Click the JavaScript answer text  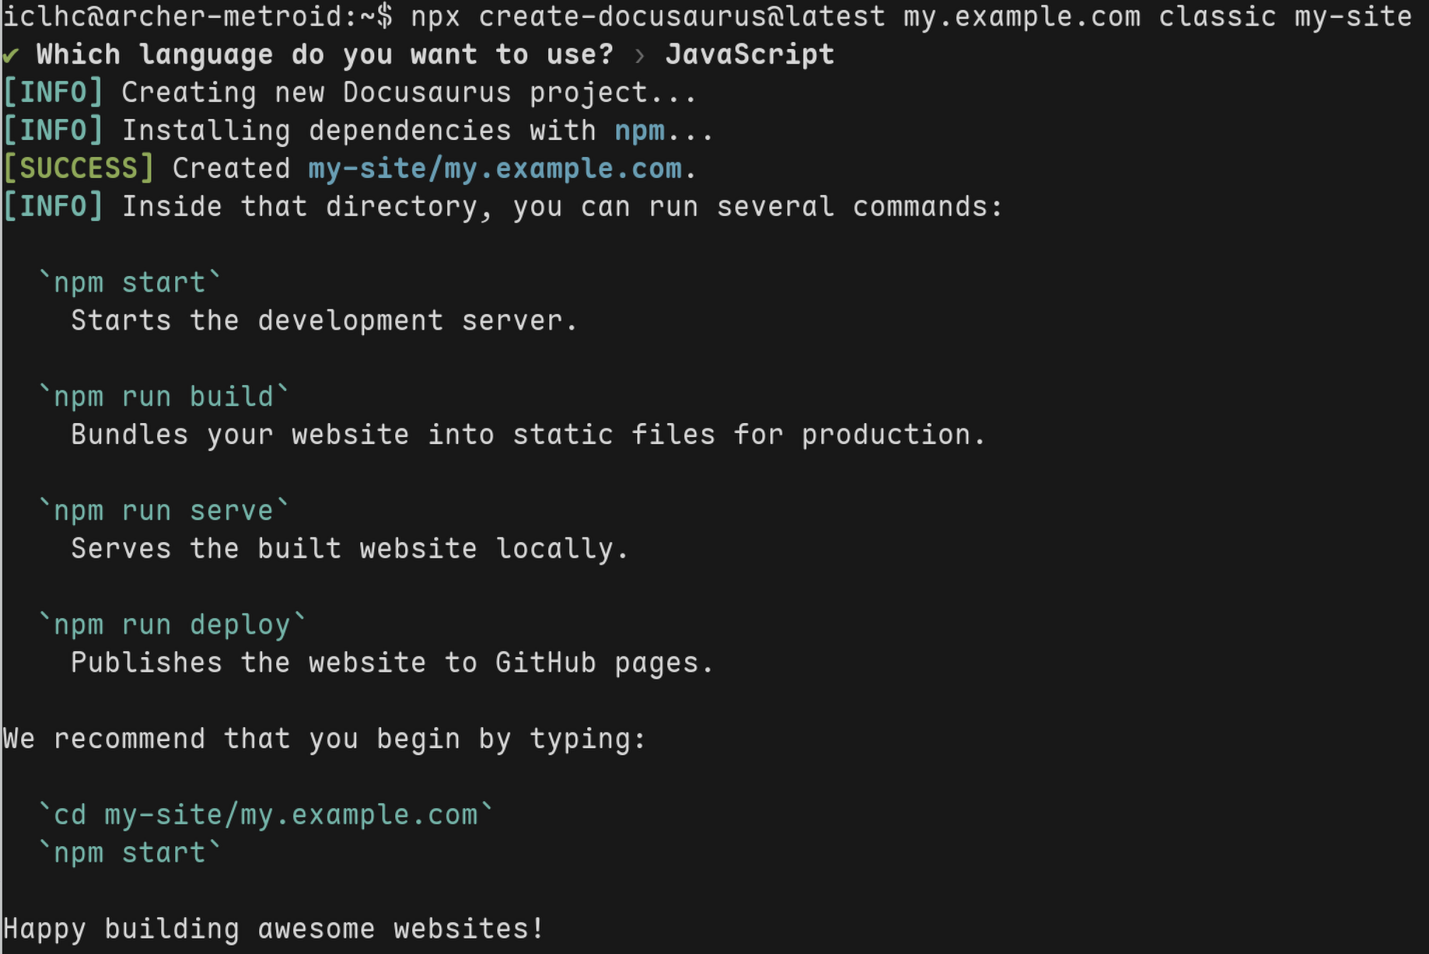pos(749,55)
